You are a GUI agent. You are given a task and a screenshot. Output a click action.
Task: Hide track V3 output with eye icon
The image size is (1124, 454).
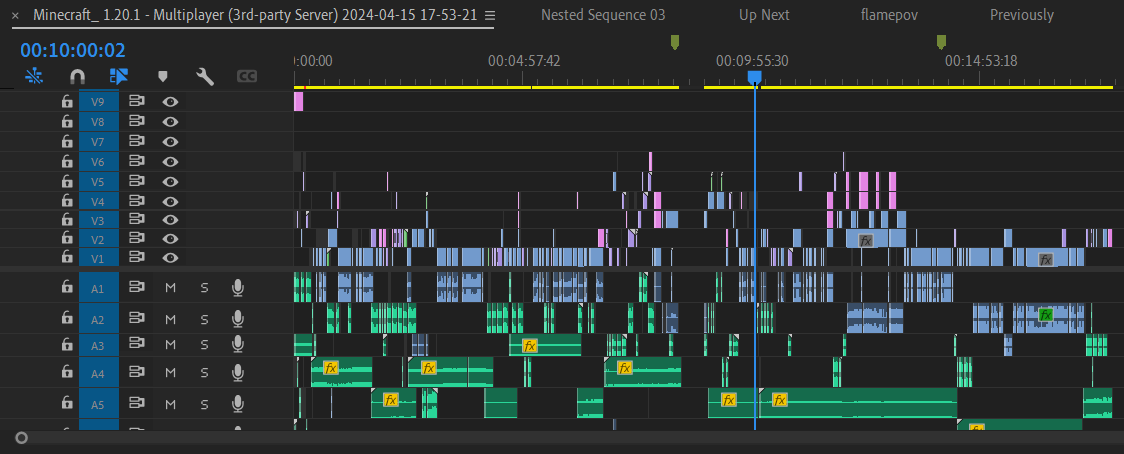point(170,219)
